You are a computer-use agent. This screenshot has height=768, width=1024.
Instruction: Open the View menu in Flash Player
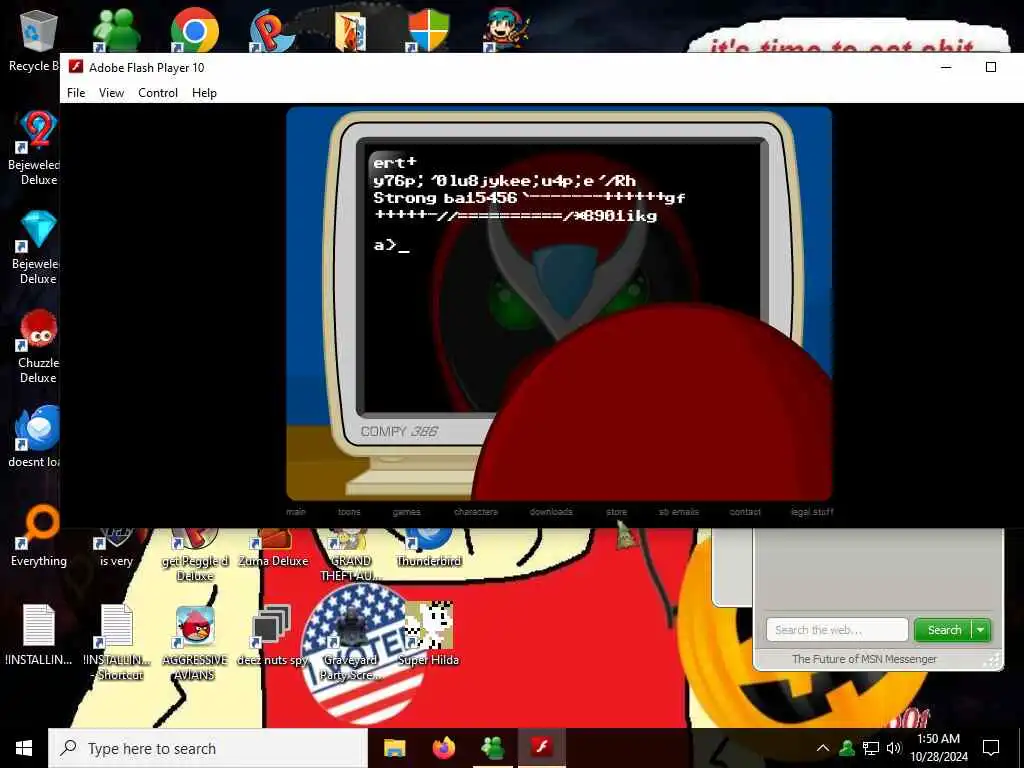point(111,93)
